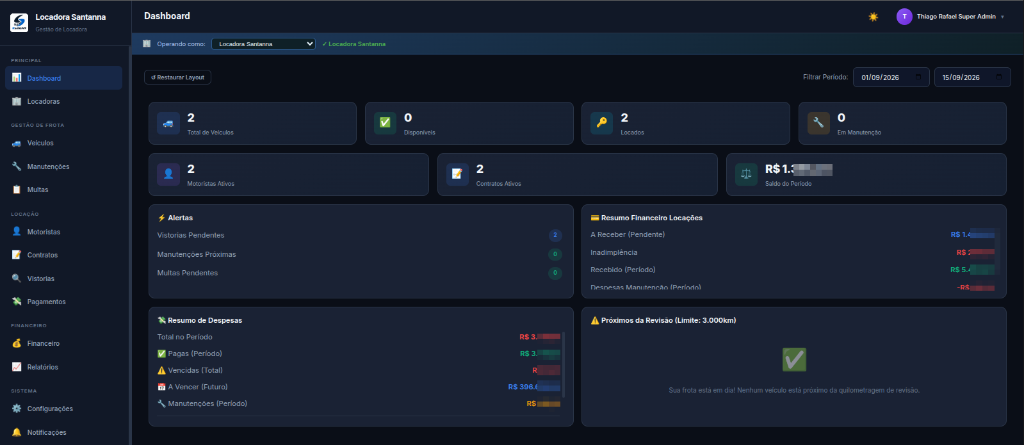Click the Multas clipboard icon in sidebar
The height and width of the screenshot is (445, 1024).
pos(16,190)
